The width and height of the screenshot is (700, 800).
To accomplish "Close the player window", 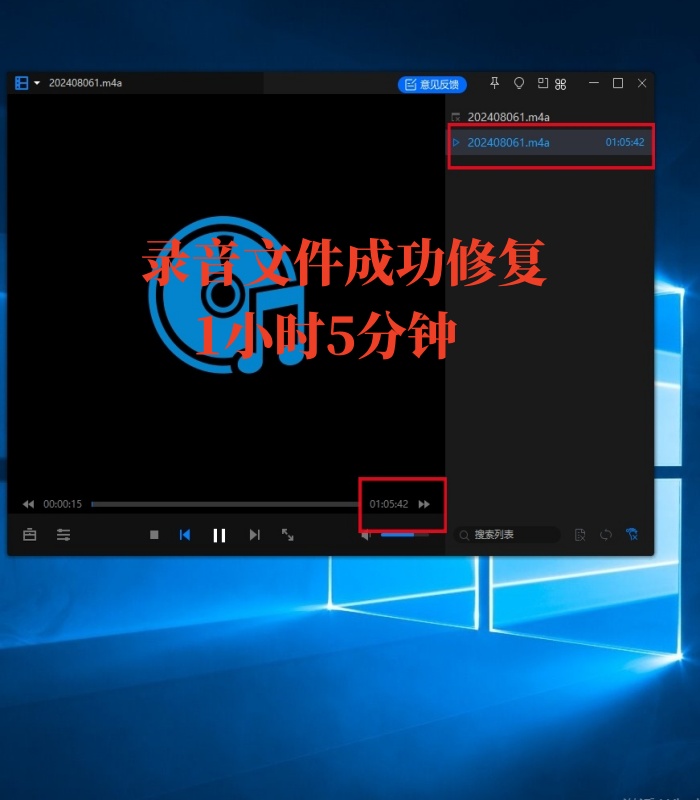I will pos(642,83).
